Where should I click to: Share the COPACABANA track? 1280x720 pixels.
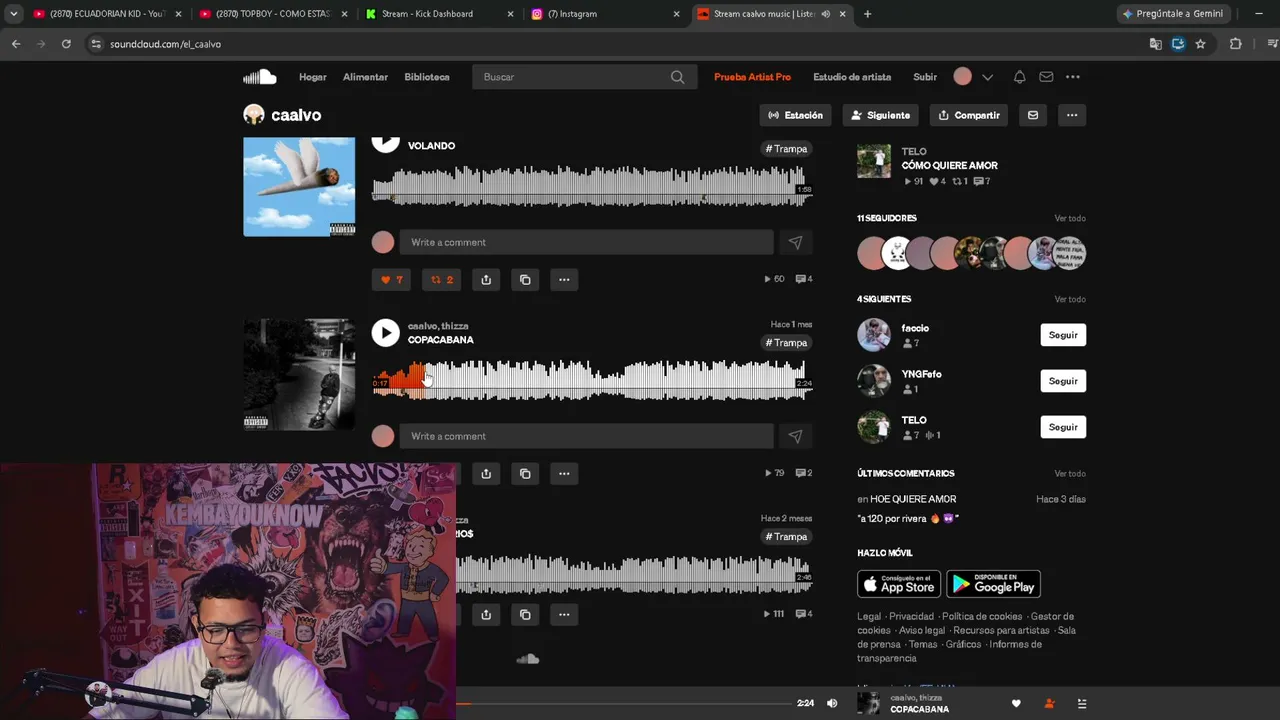coord(486,473)
